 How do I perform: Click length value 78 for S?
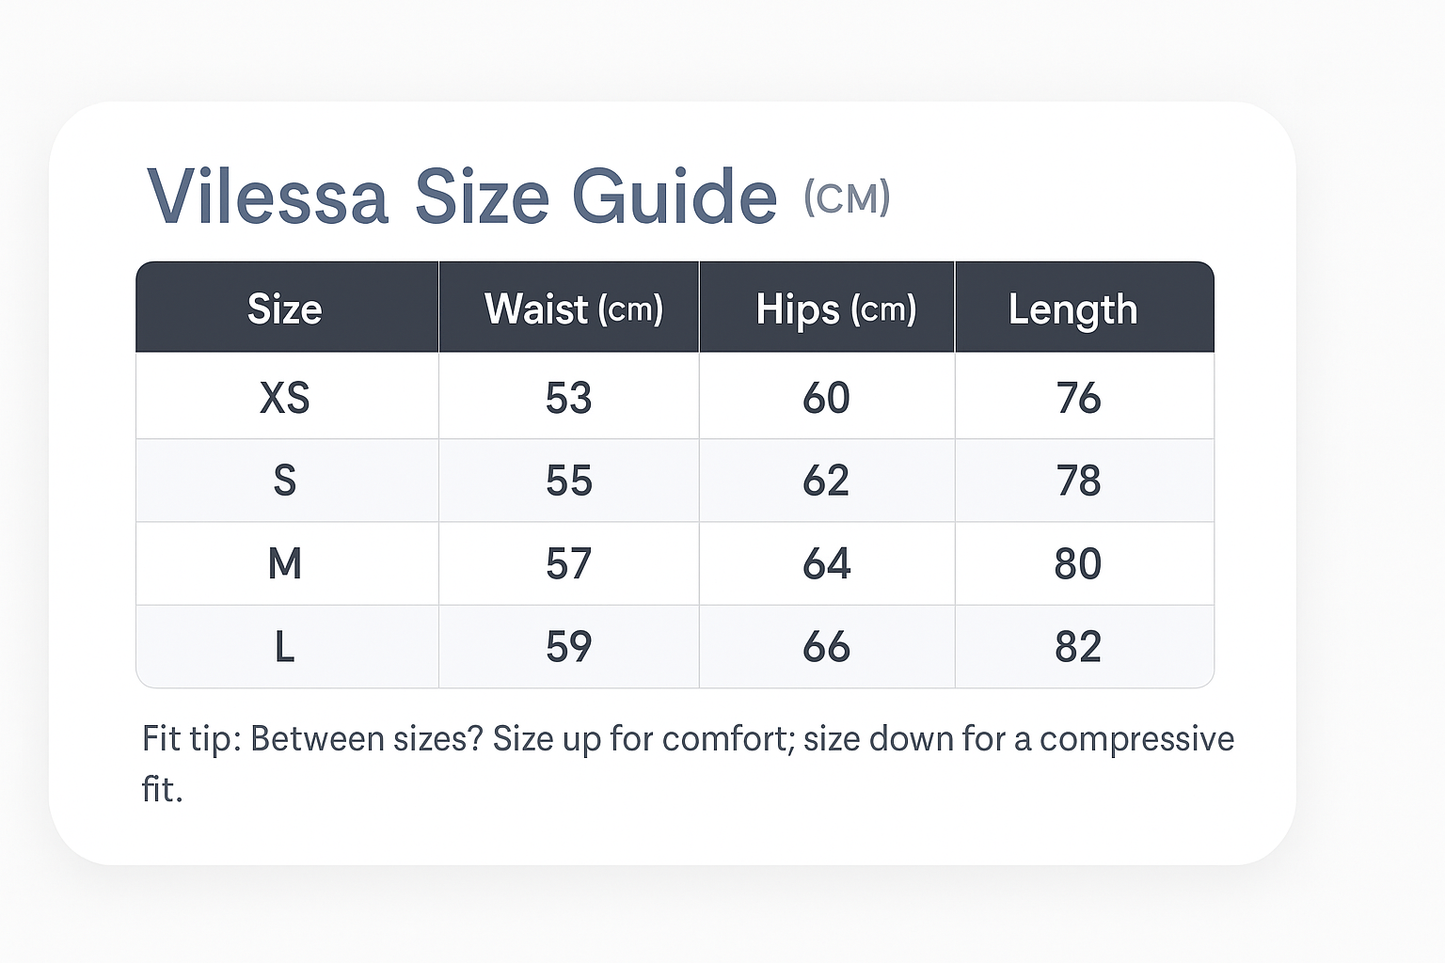coord(1078,481)
